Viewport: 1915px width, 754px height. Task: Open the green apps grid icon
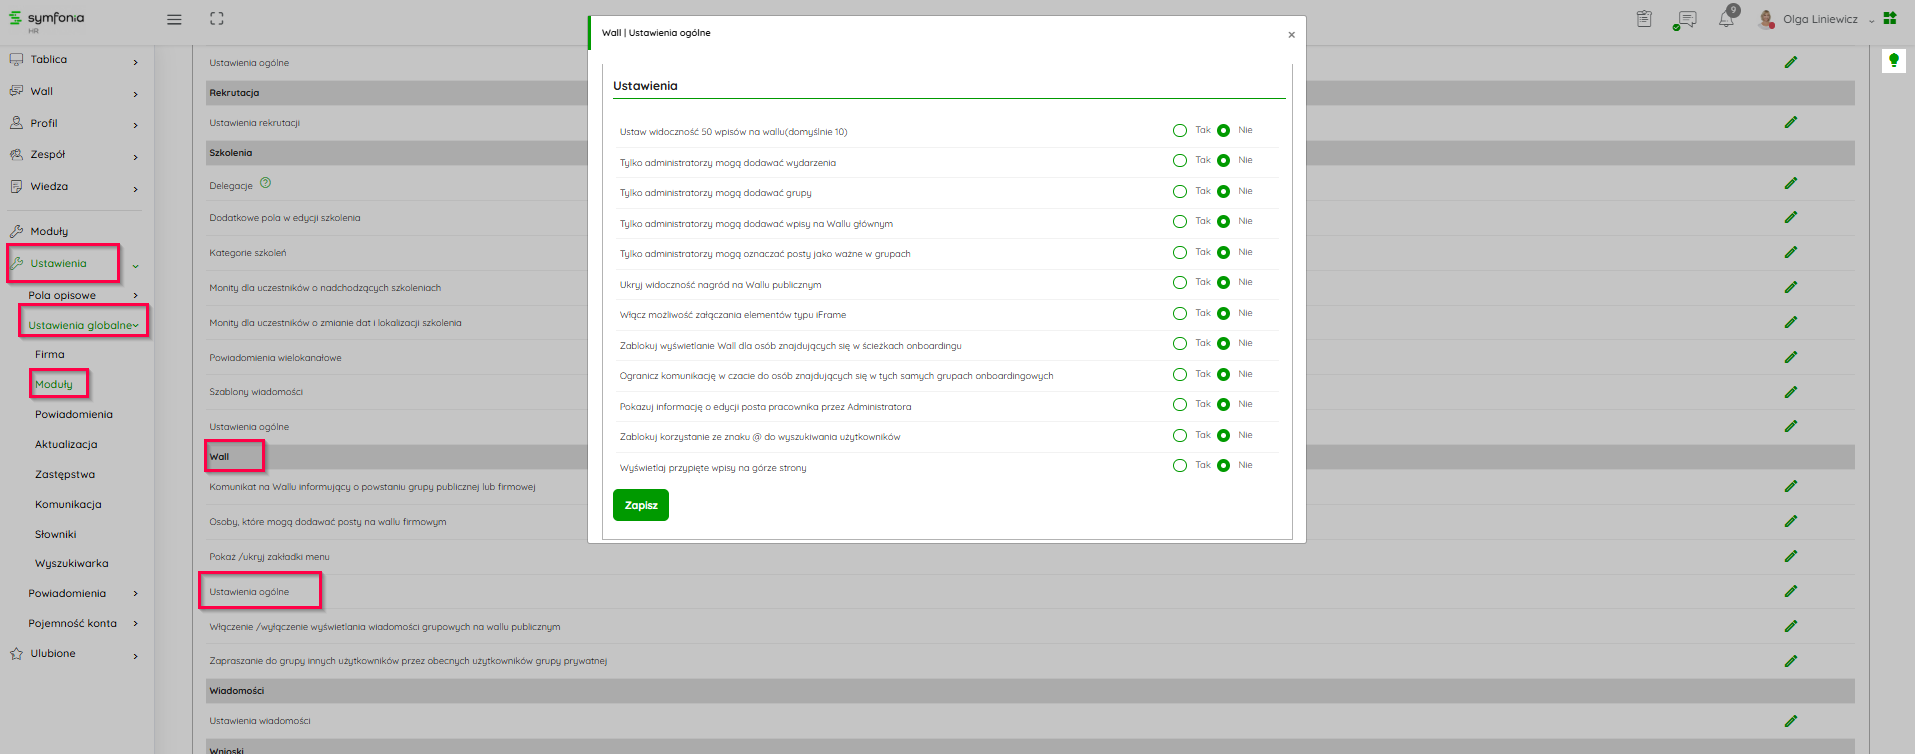1890,18
